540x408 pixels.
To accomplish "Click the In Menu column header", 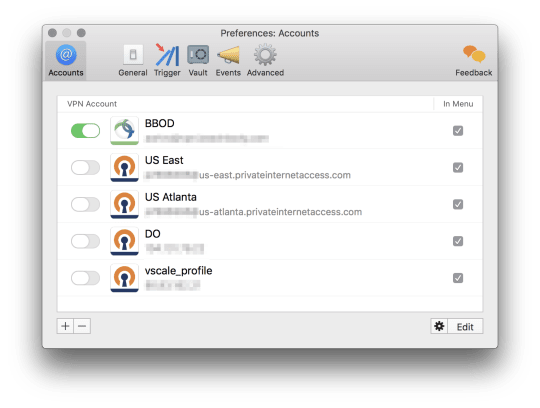I will tap(458, 104).
